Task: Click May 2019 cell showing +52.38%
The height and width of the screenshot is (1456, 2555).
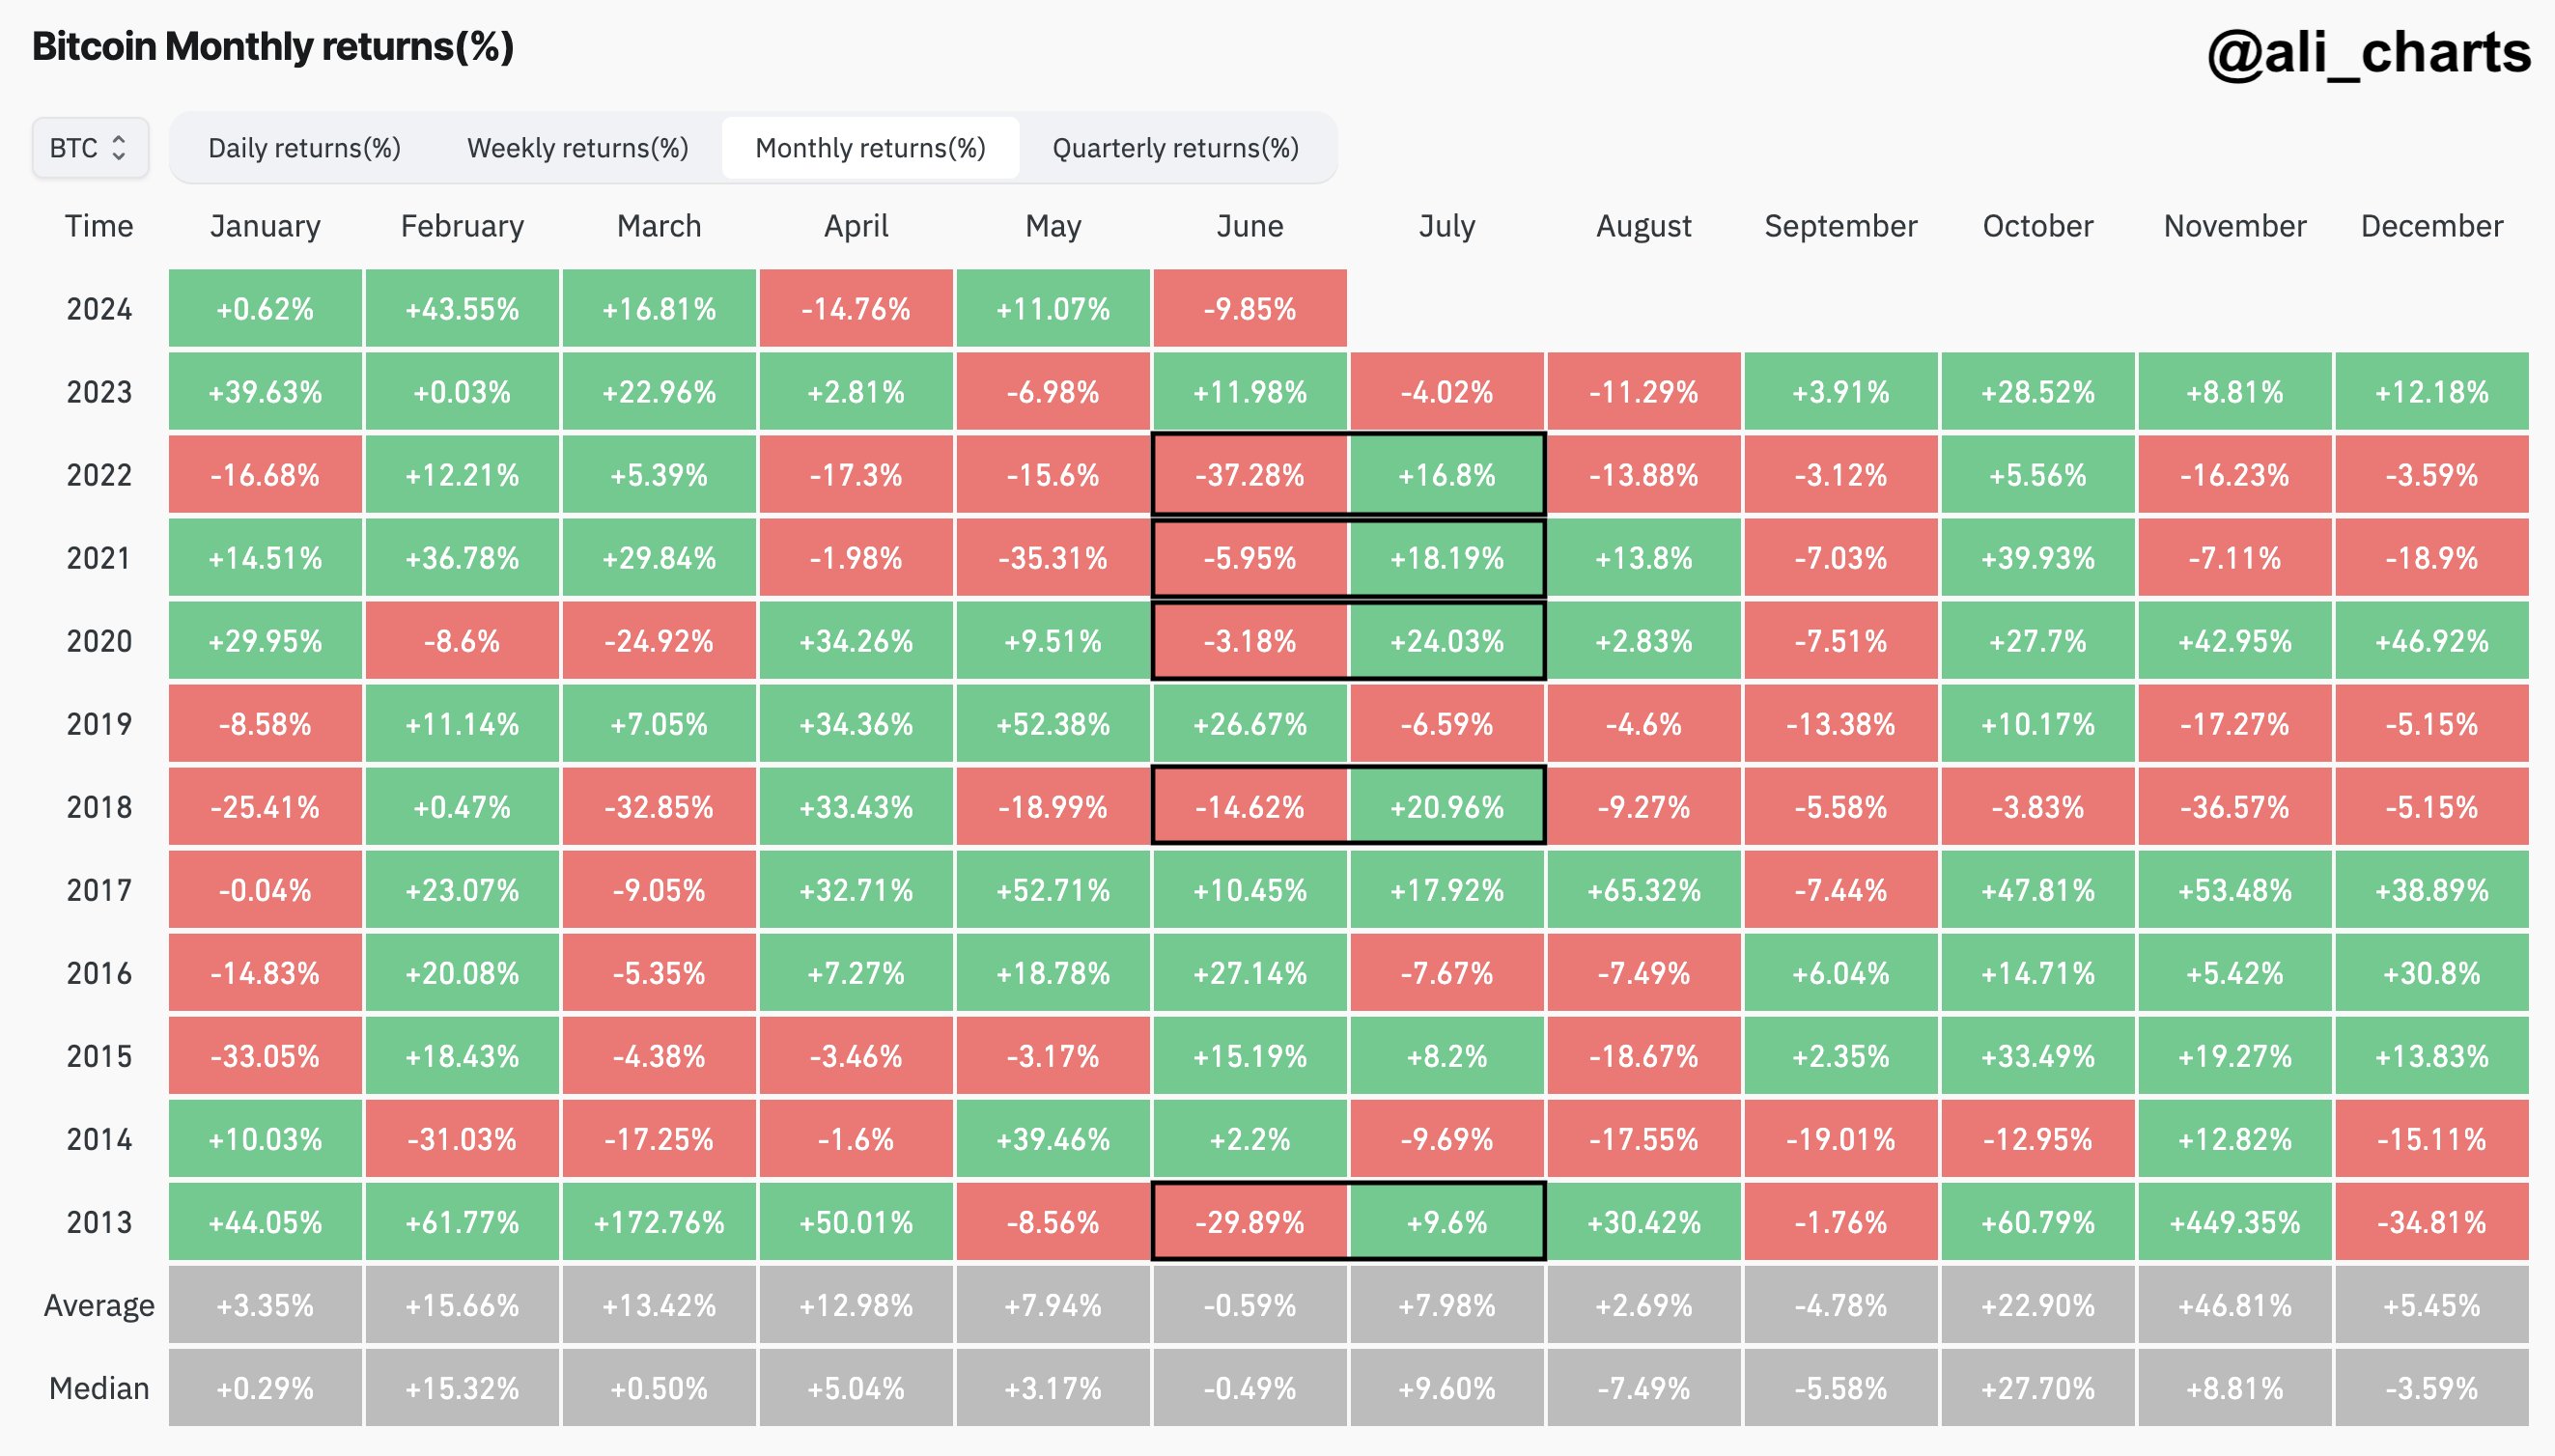Action: 1053,717
